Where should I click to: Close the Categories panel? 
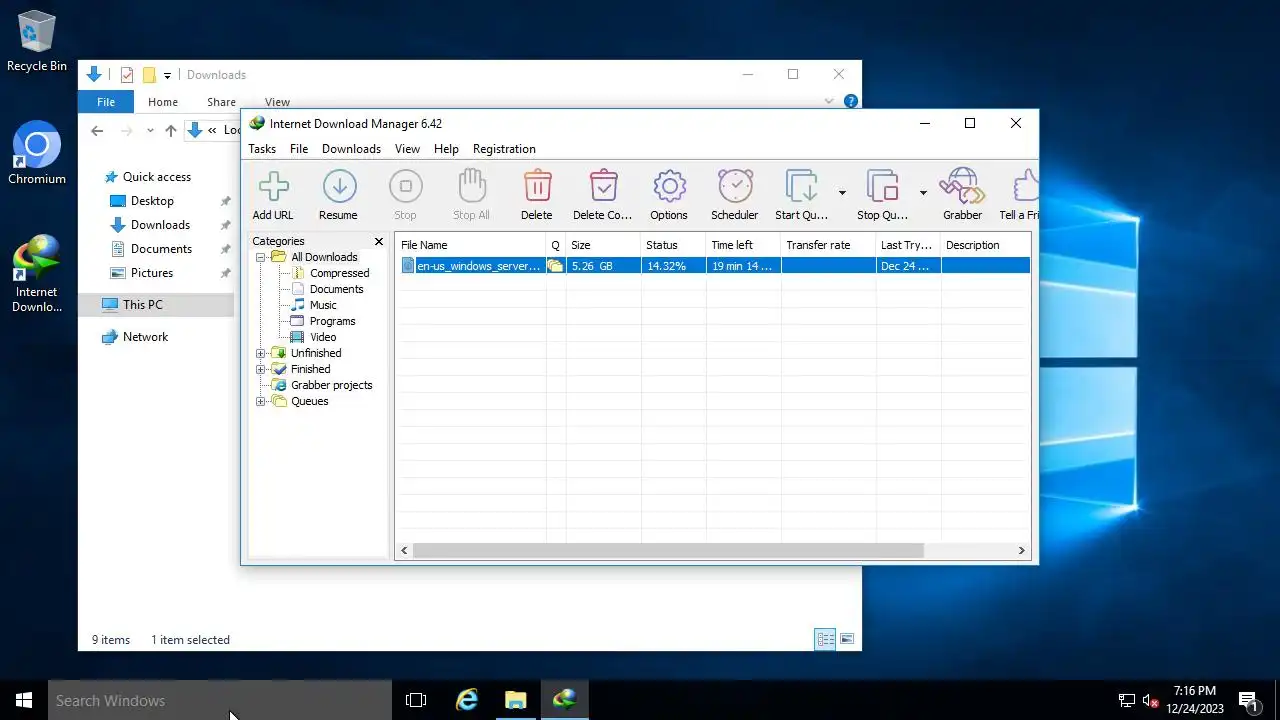click(379, 242)
